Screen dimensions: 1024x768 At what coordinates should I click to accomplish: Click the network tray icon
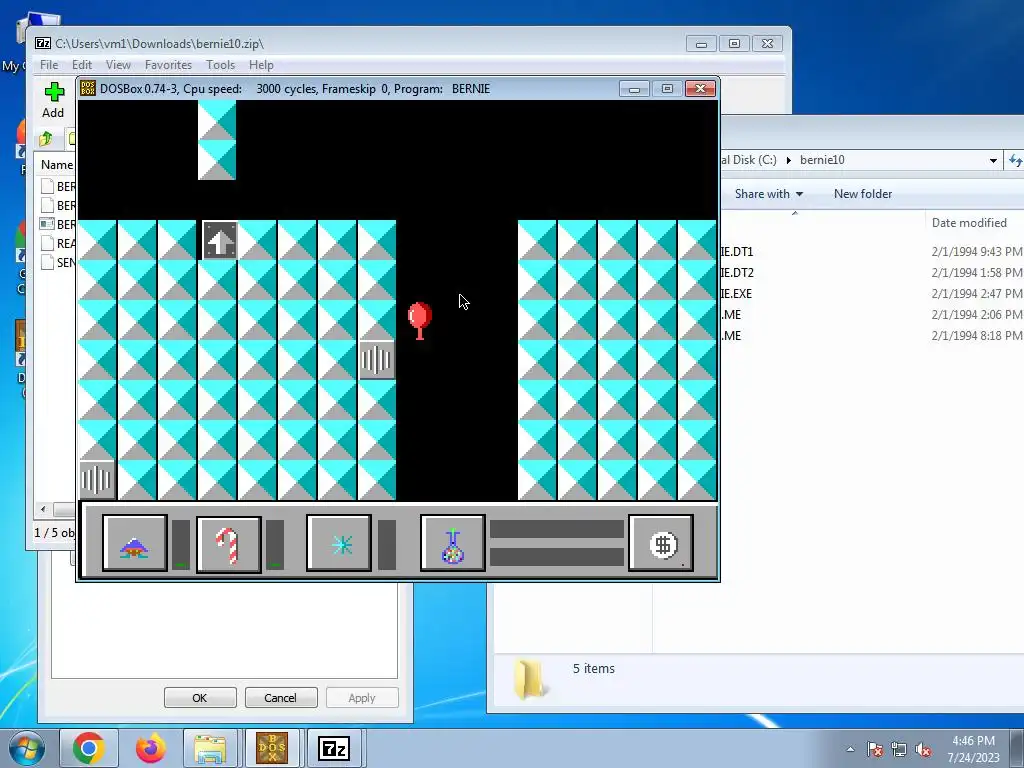[899, 749]
